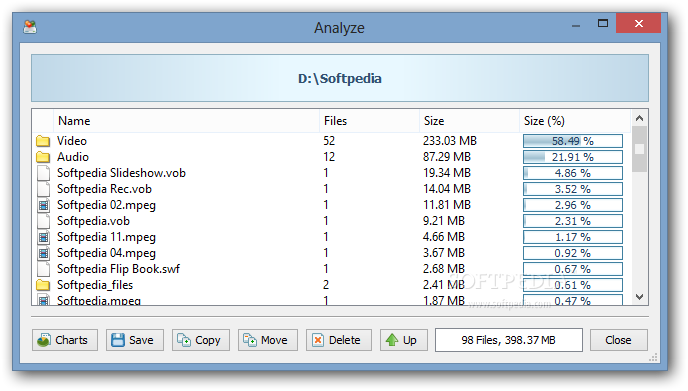Select the Softpedia.vob file name

[93, 221]
